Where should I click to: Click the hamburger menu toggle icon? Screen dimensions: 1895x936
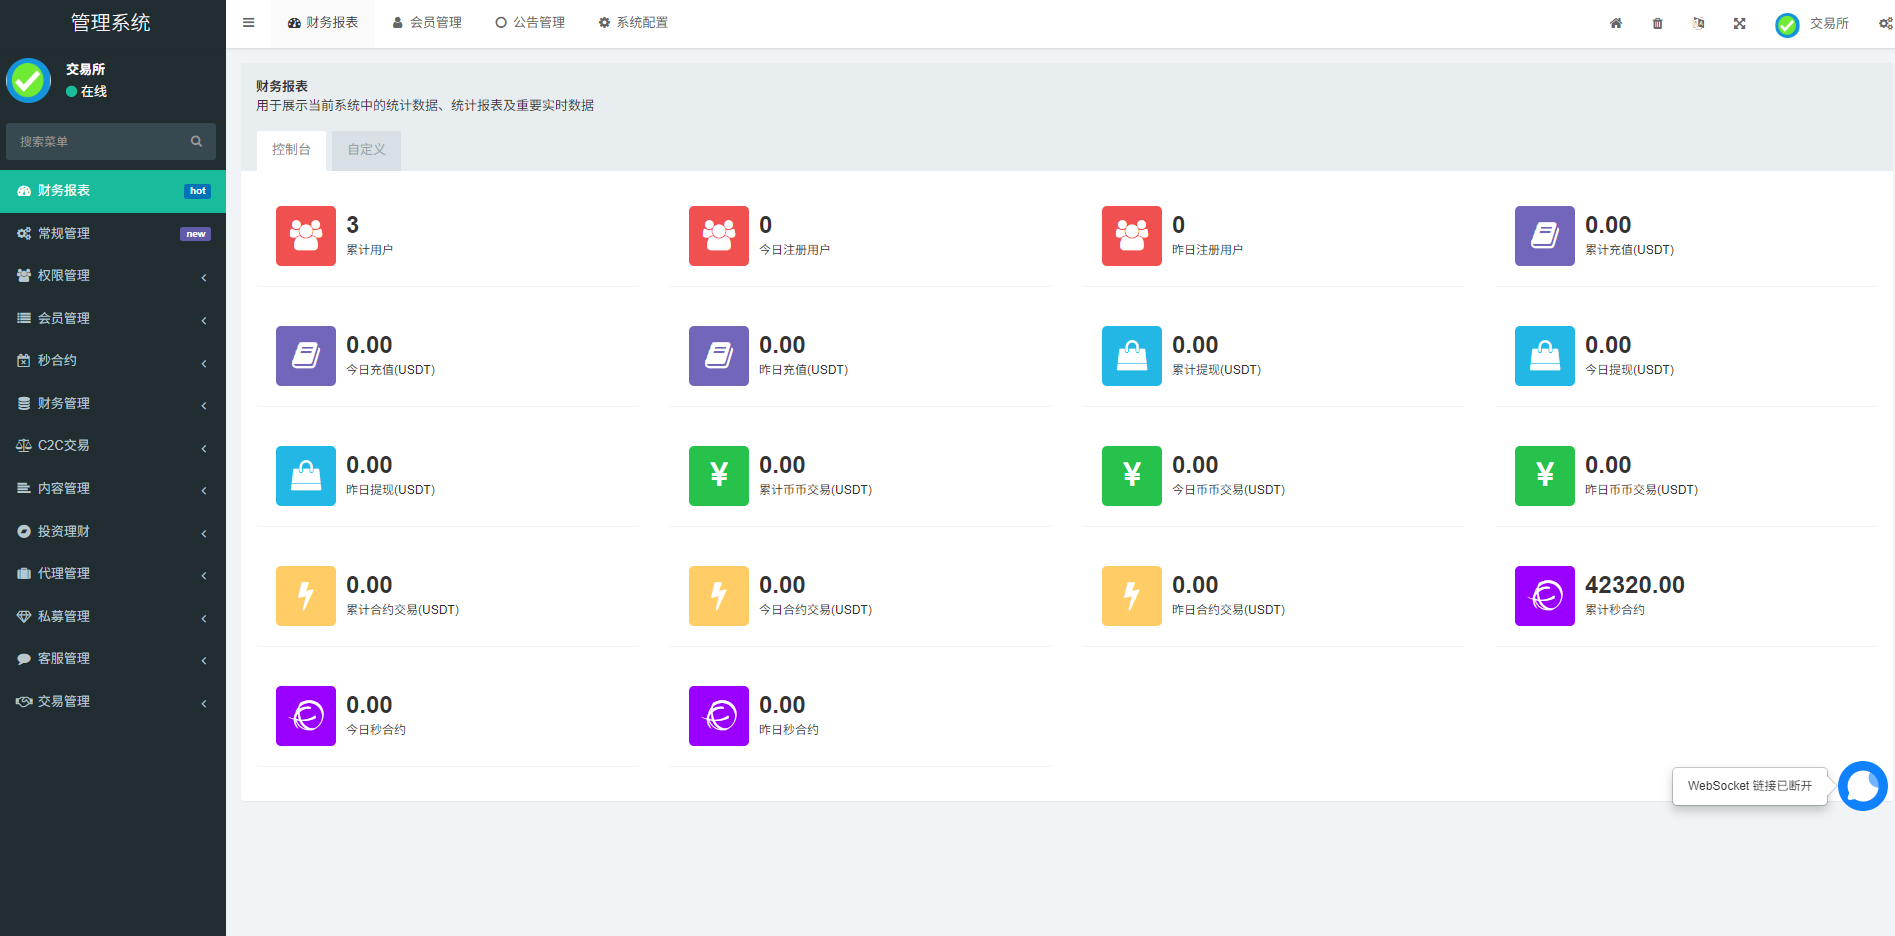(248, 23)
